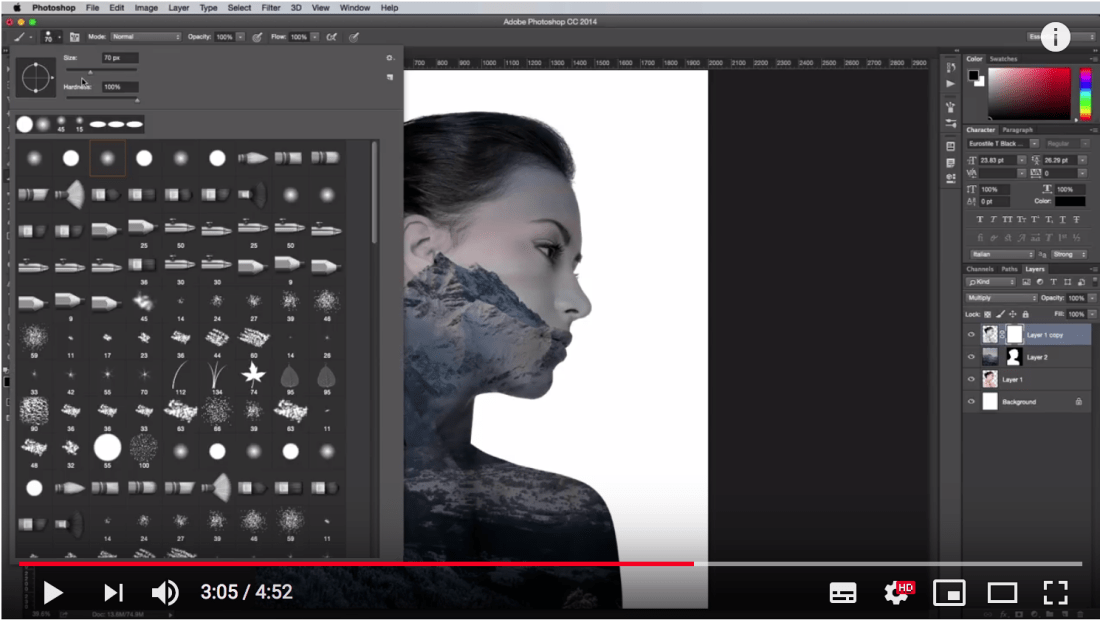
Task: Click the lock transparency icon in Layers panel
Action: 988,314
